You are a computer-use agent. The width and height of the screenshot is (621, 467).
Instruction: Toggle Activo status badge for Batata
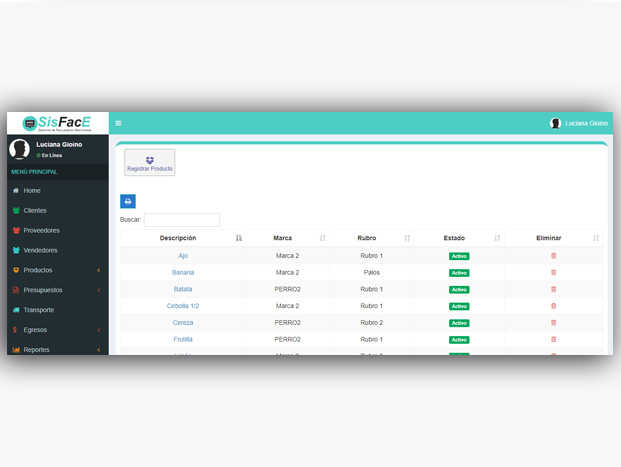coord(459,290)
